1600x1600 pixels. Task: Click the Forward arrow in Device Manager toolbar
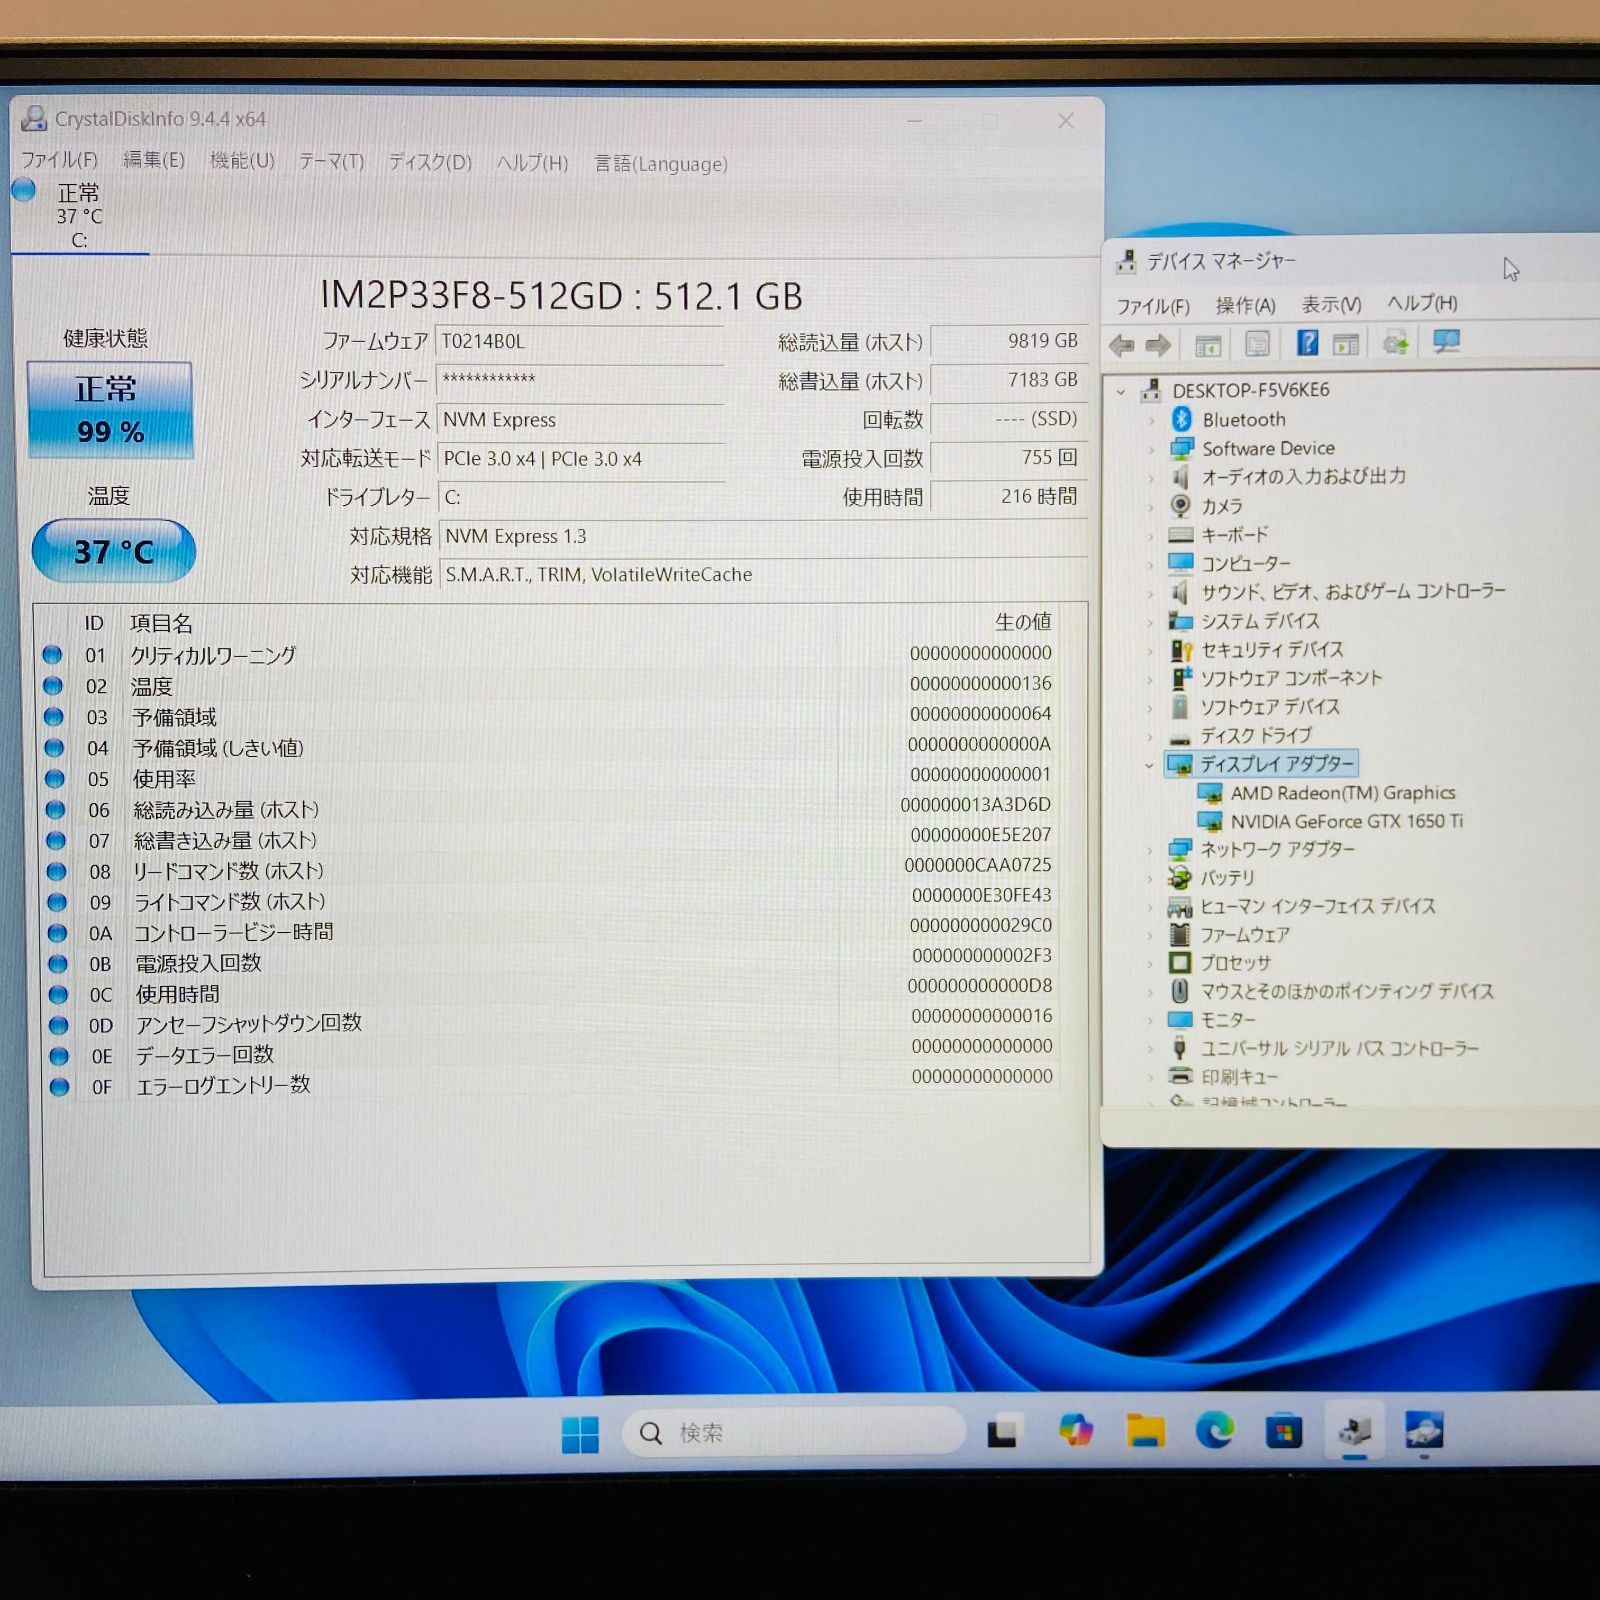pos(1158,346)
